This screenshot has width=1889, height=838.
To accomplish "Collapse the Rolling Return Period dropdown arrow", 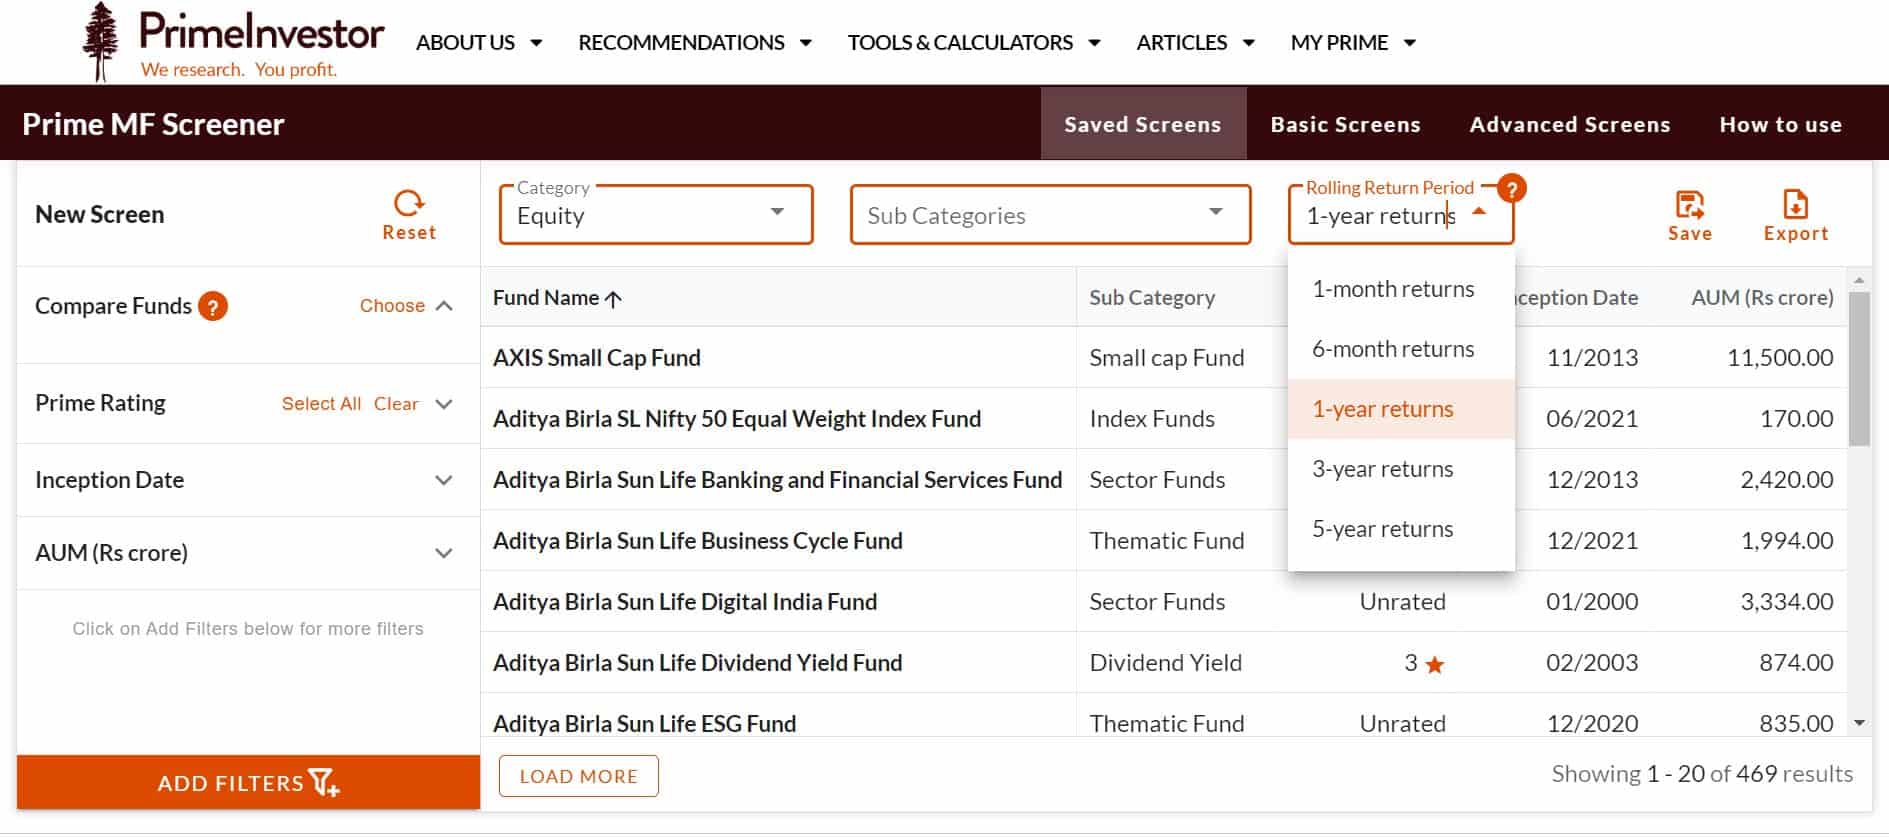I will (1479, 211).
